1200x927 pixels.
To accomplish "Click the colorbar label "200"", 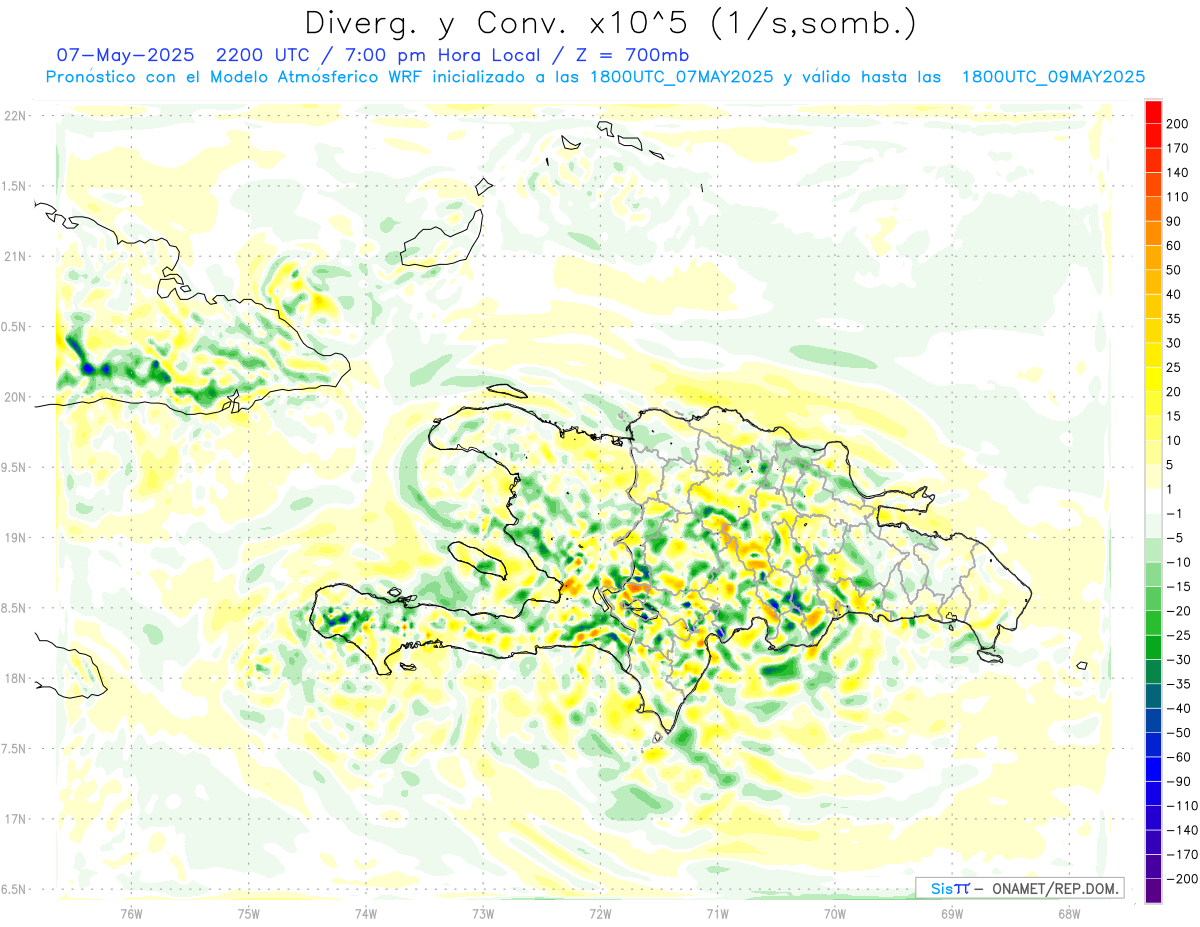I will click(1178, 123).
